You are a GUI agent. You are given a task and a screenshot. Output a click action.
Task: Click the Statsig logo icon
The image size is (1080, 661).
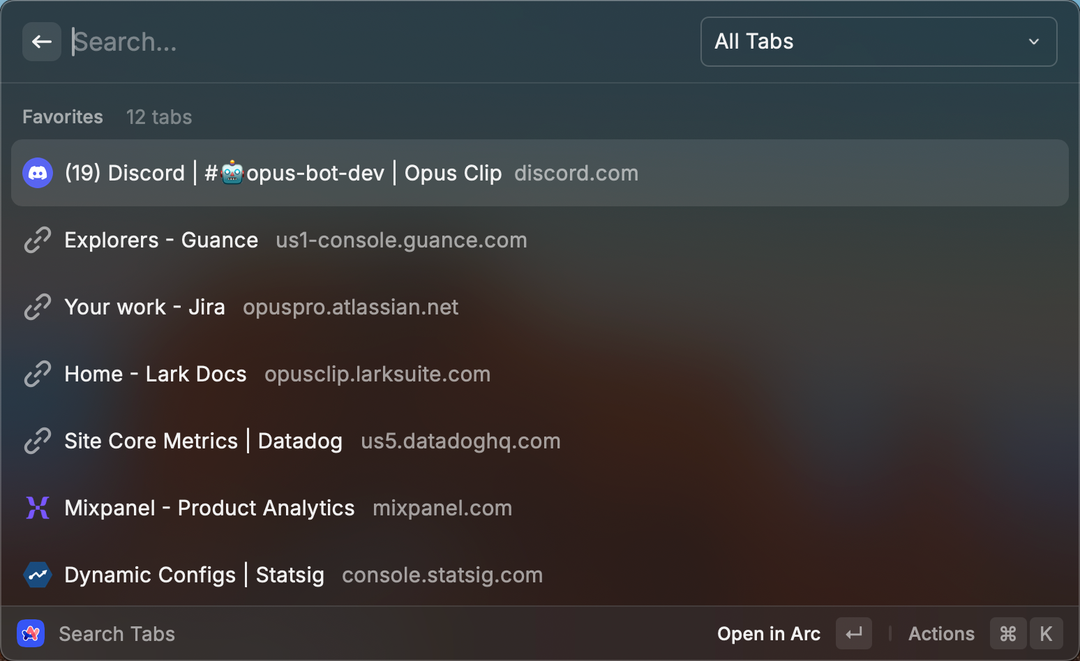click(37, 575)
